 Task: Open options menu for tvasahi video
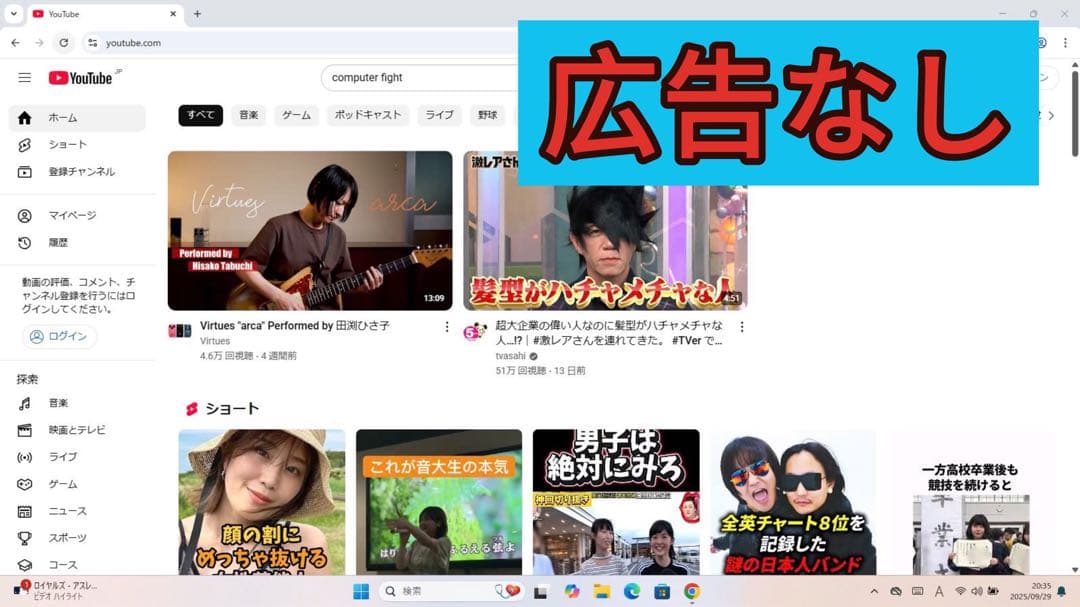point(742,327)
